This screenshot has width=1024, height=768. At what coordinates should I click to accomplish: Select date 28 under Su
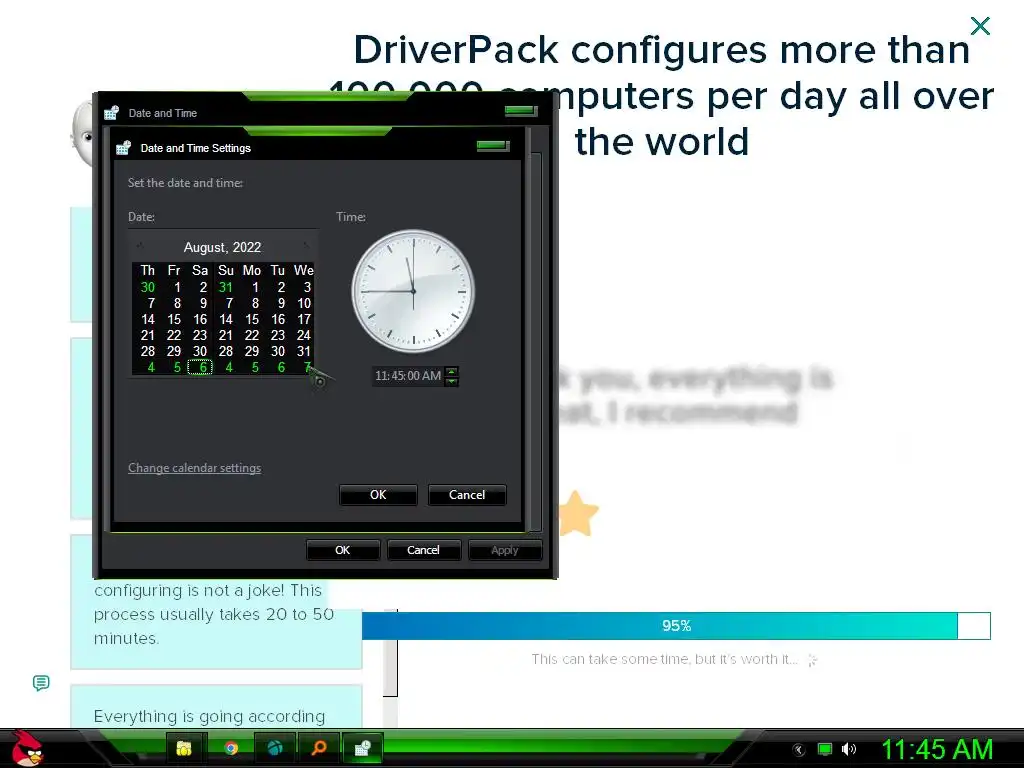pyautogui.click(x=225, y=351)
